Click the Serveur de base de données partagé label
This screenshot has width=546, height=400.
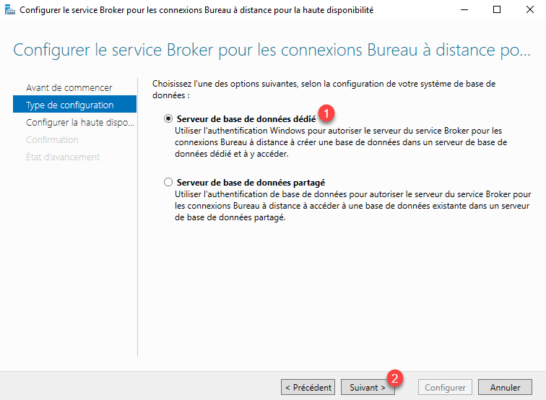[x=251, y=182]
